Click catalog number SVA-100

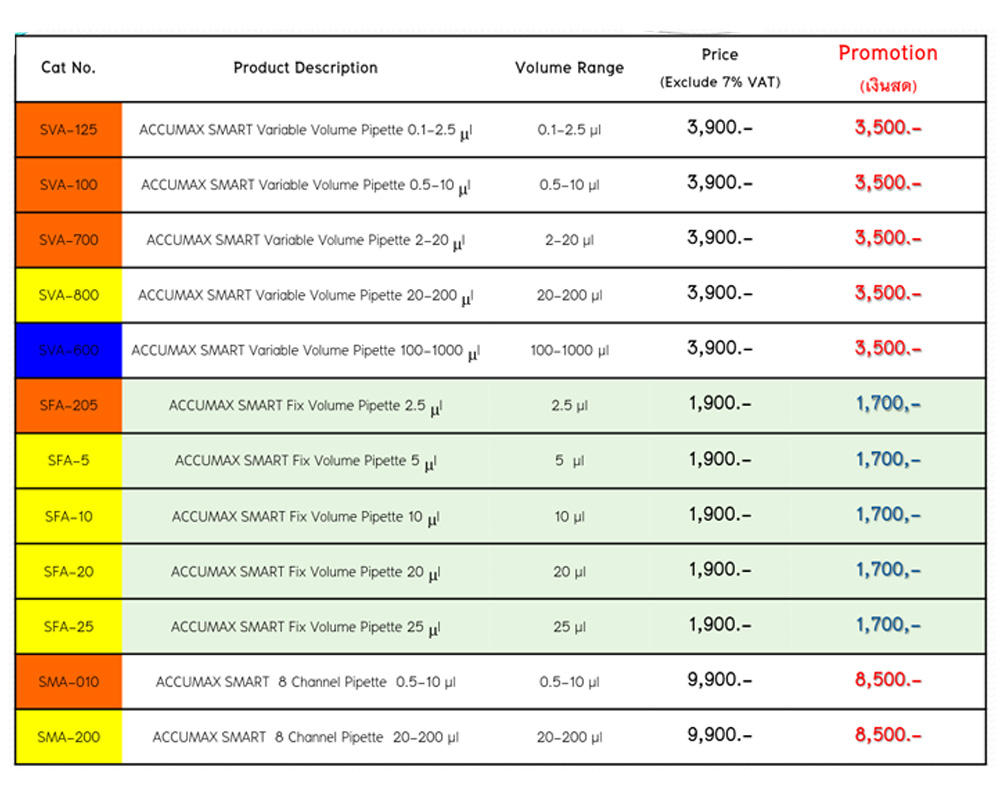[69, 185]
